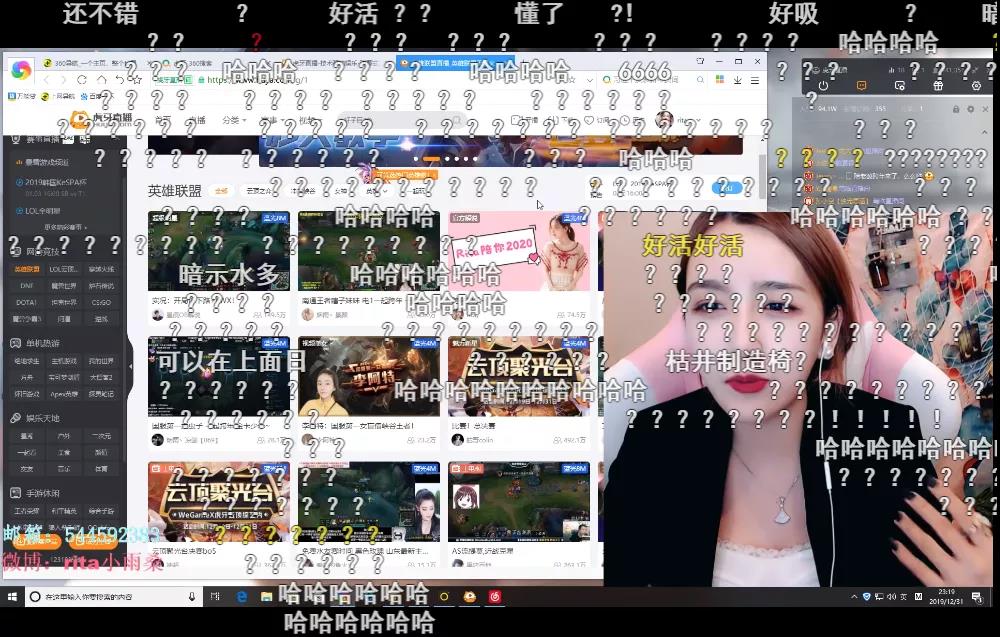
Task: Click the 网游竞技 category header
Action: (x=42, y=251)
